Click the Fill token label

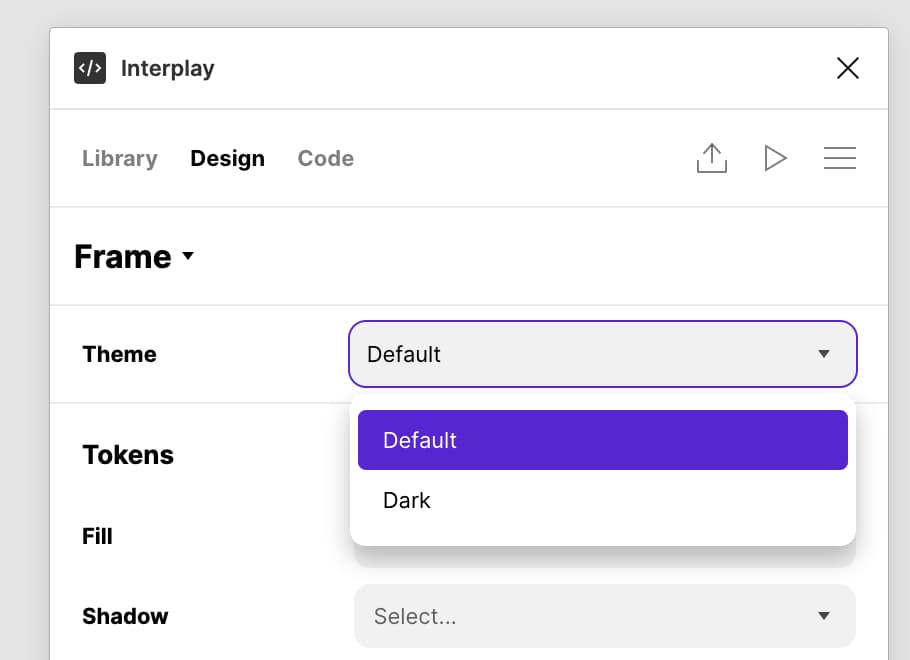[x=97, y=536]
